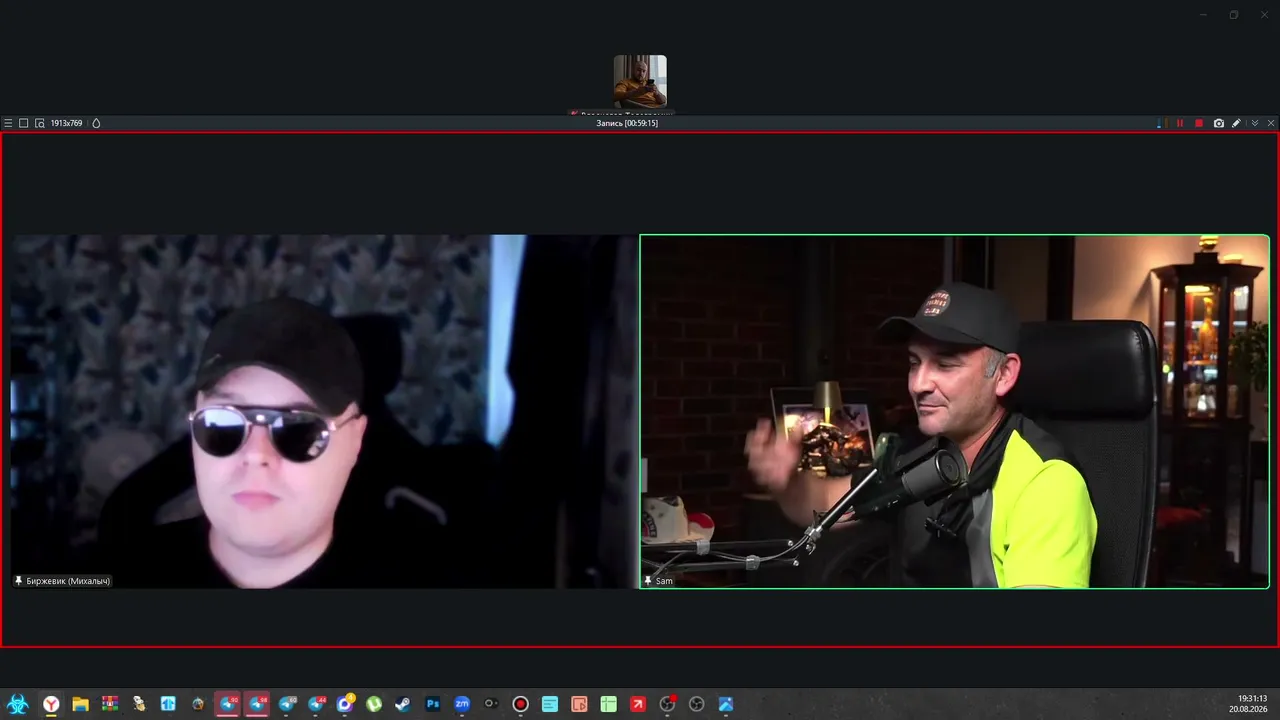Pause the screen recording
Image resolution: width=1280 pixels, height=720 pixels.
point(1180,123)
